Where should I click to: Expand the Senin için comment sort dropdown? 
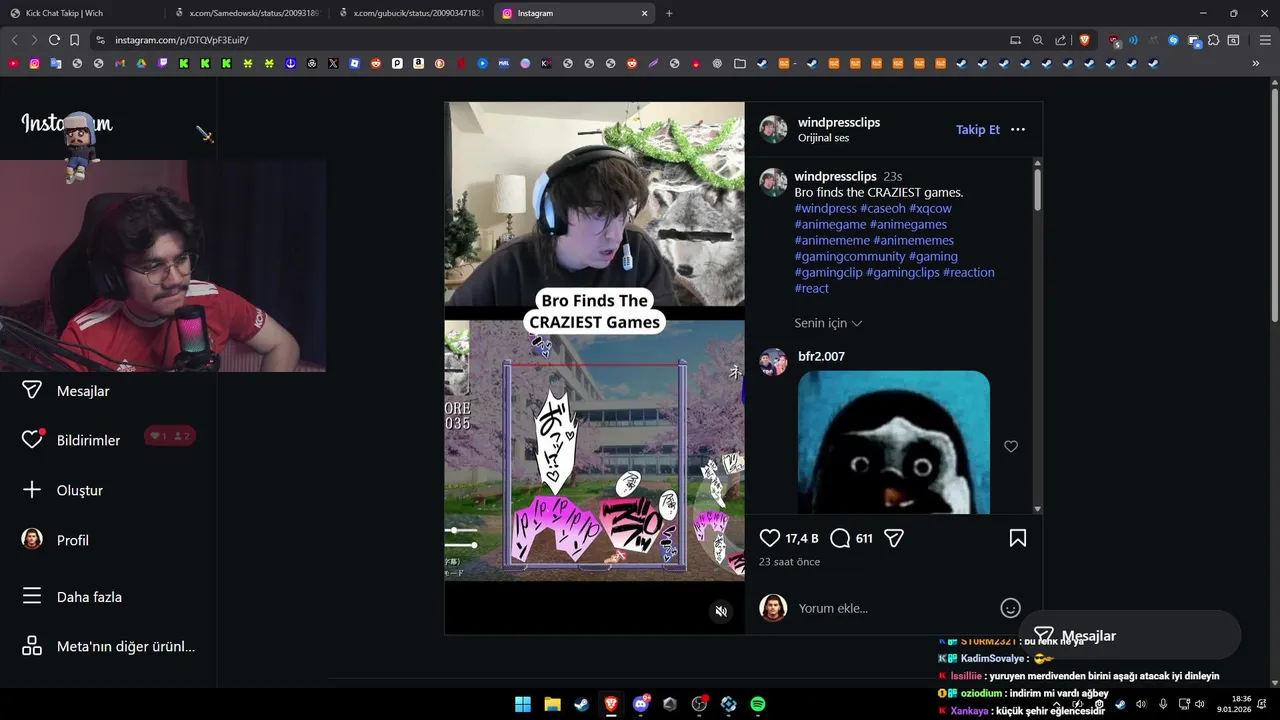click(x=828, y=323)
